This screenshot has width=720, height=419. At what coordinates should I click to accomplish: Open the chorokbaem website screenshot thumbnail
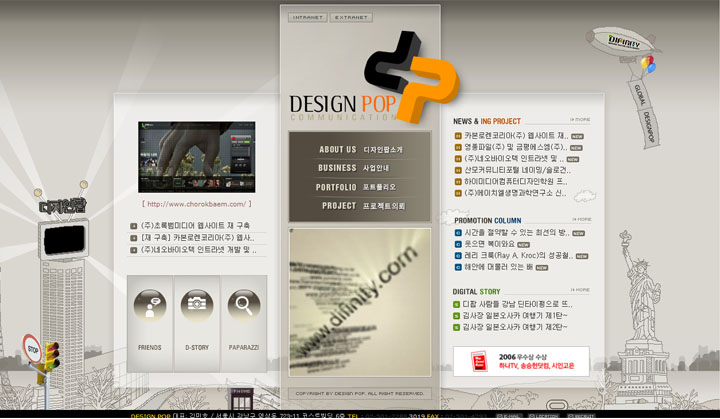(197, 157)
